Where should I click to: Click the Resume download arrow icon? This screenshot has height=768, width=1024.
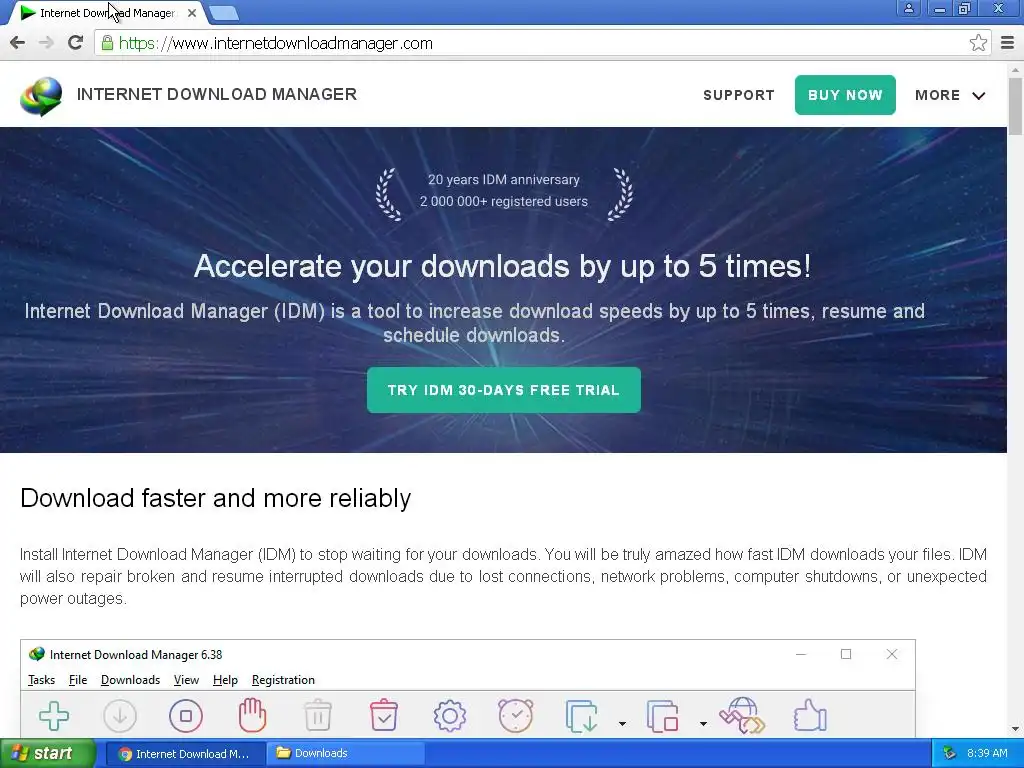[x=120, y=716]
